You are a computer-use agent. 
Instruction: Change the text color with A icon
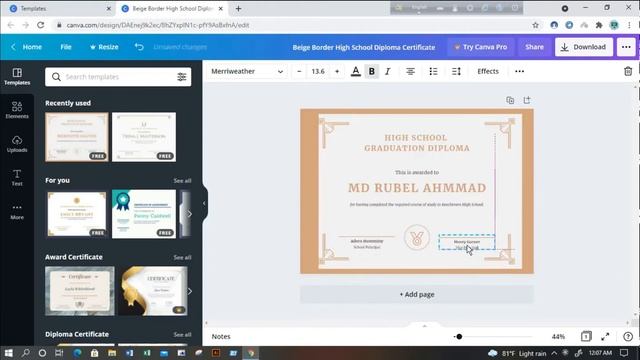pos(356,71)
